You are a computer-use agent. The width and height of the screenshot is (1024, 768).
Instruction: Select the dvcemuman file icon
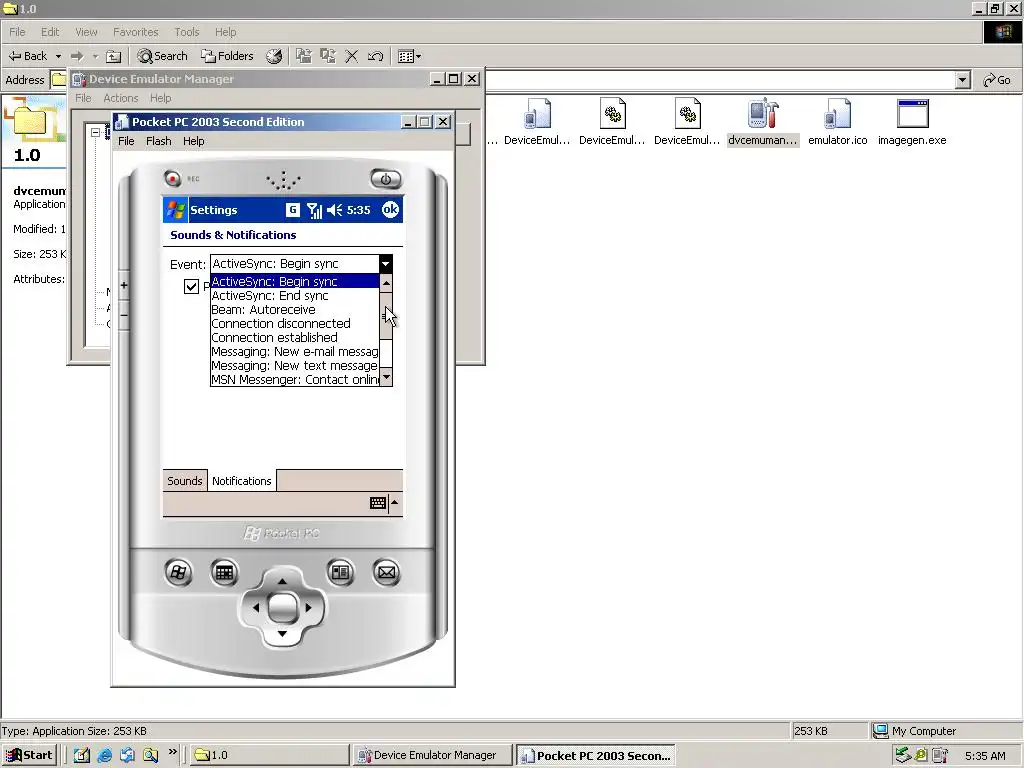click(763, 122)
